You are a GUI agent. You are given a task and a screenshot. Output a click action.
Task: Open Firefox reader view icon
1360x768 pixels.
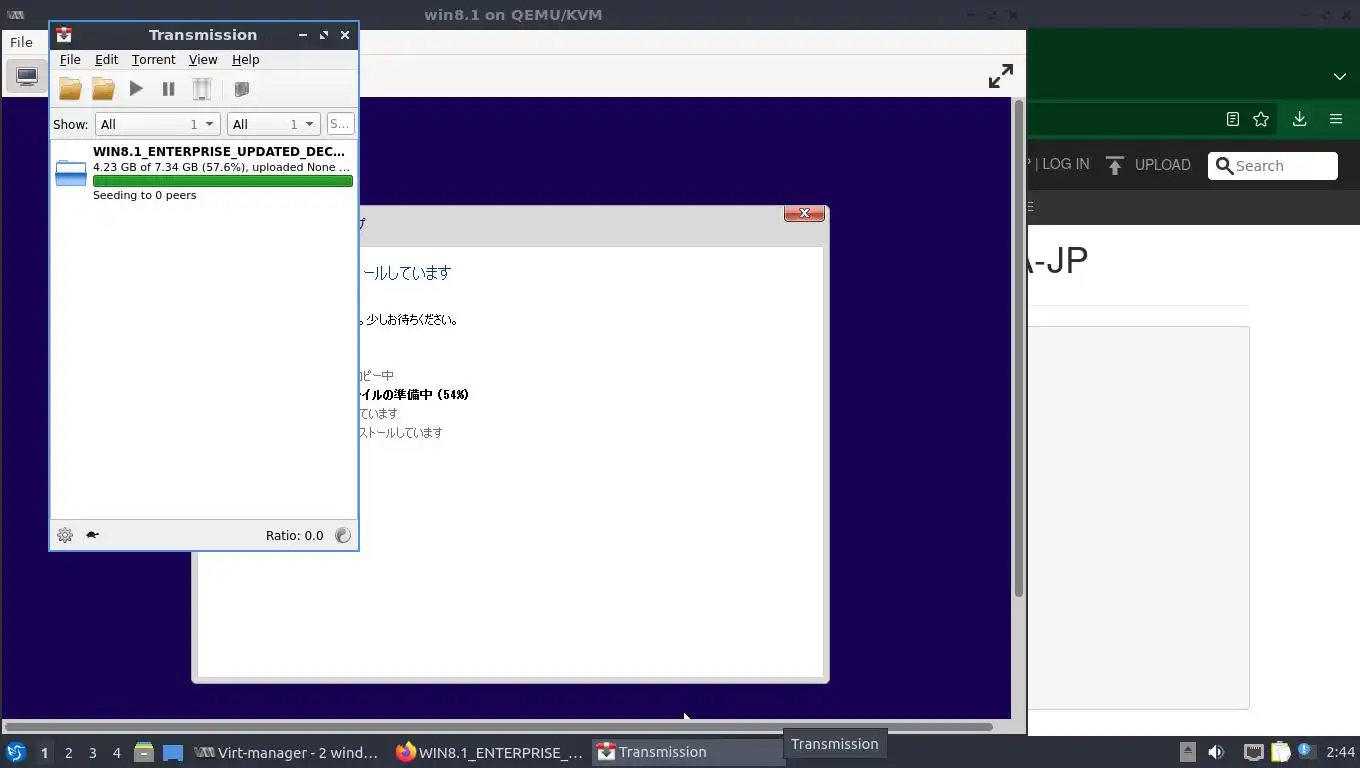point(1232,119)
